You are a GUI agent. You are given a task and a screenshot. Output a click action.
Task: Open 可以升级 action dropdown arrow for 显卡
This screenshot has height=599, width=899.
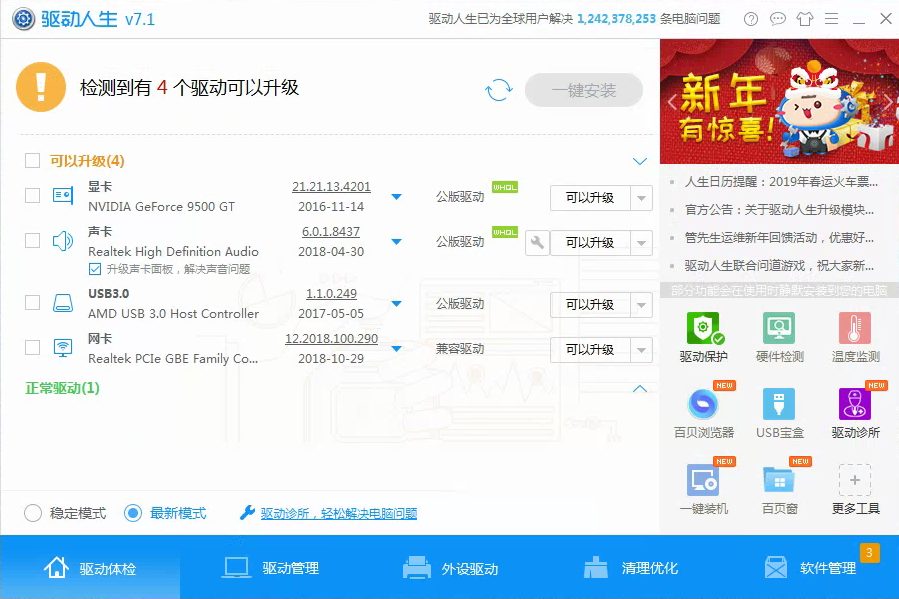coord(641,198)
